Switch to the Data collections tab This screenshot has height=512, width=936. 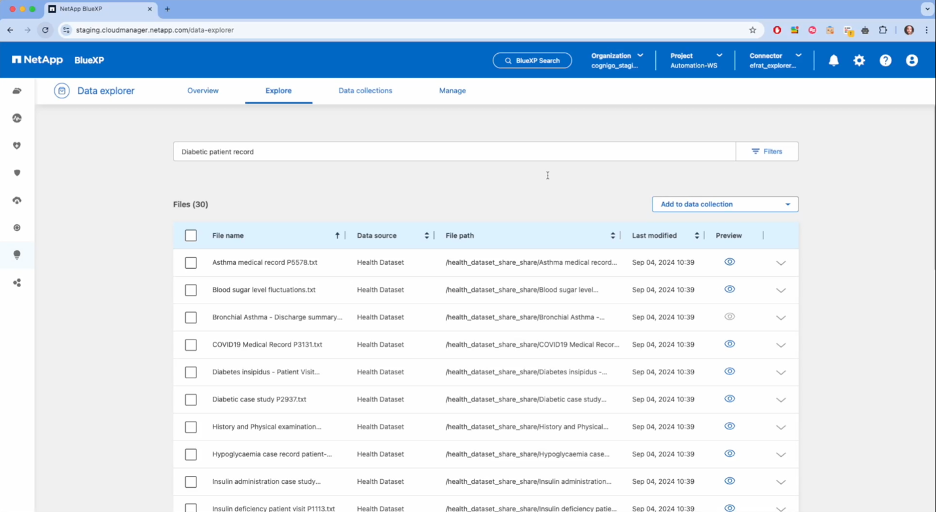tap(365, 91)
